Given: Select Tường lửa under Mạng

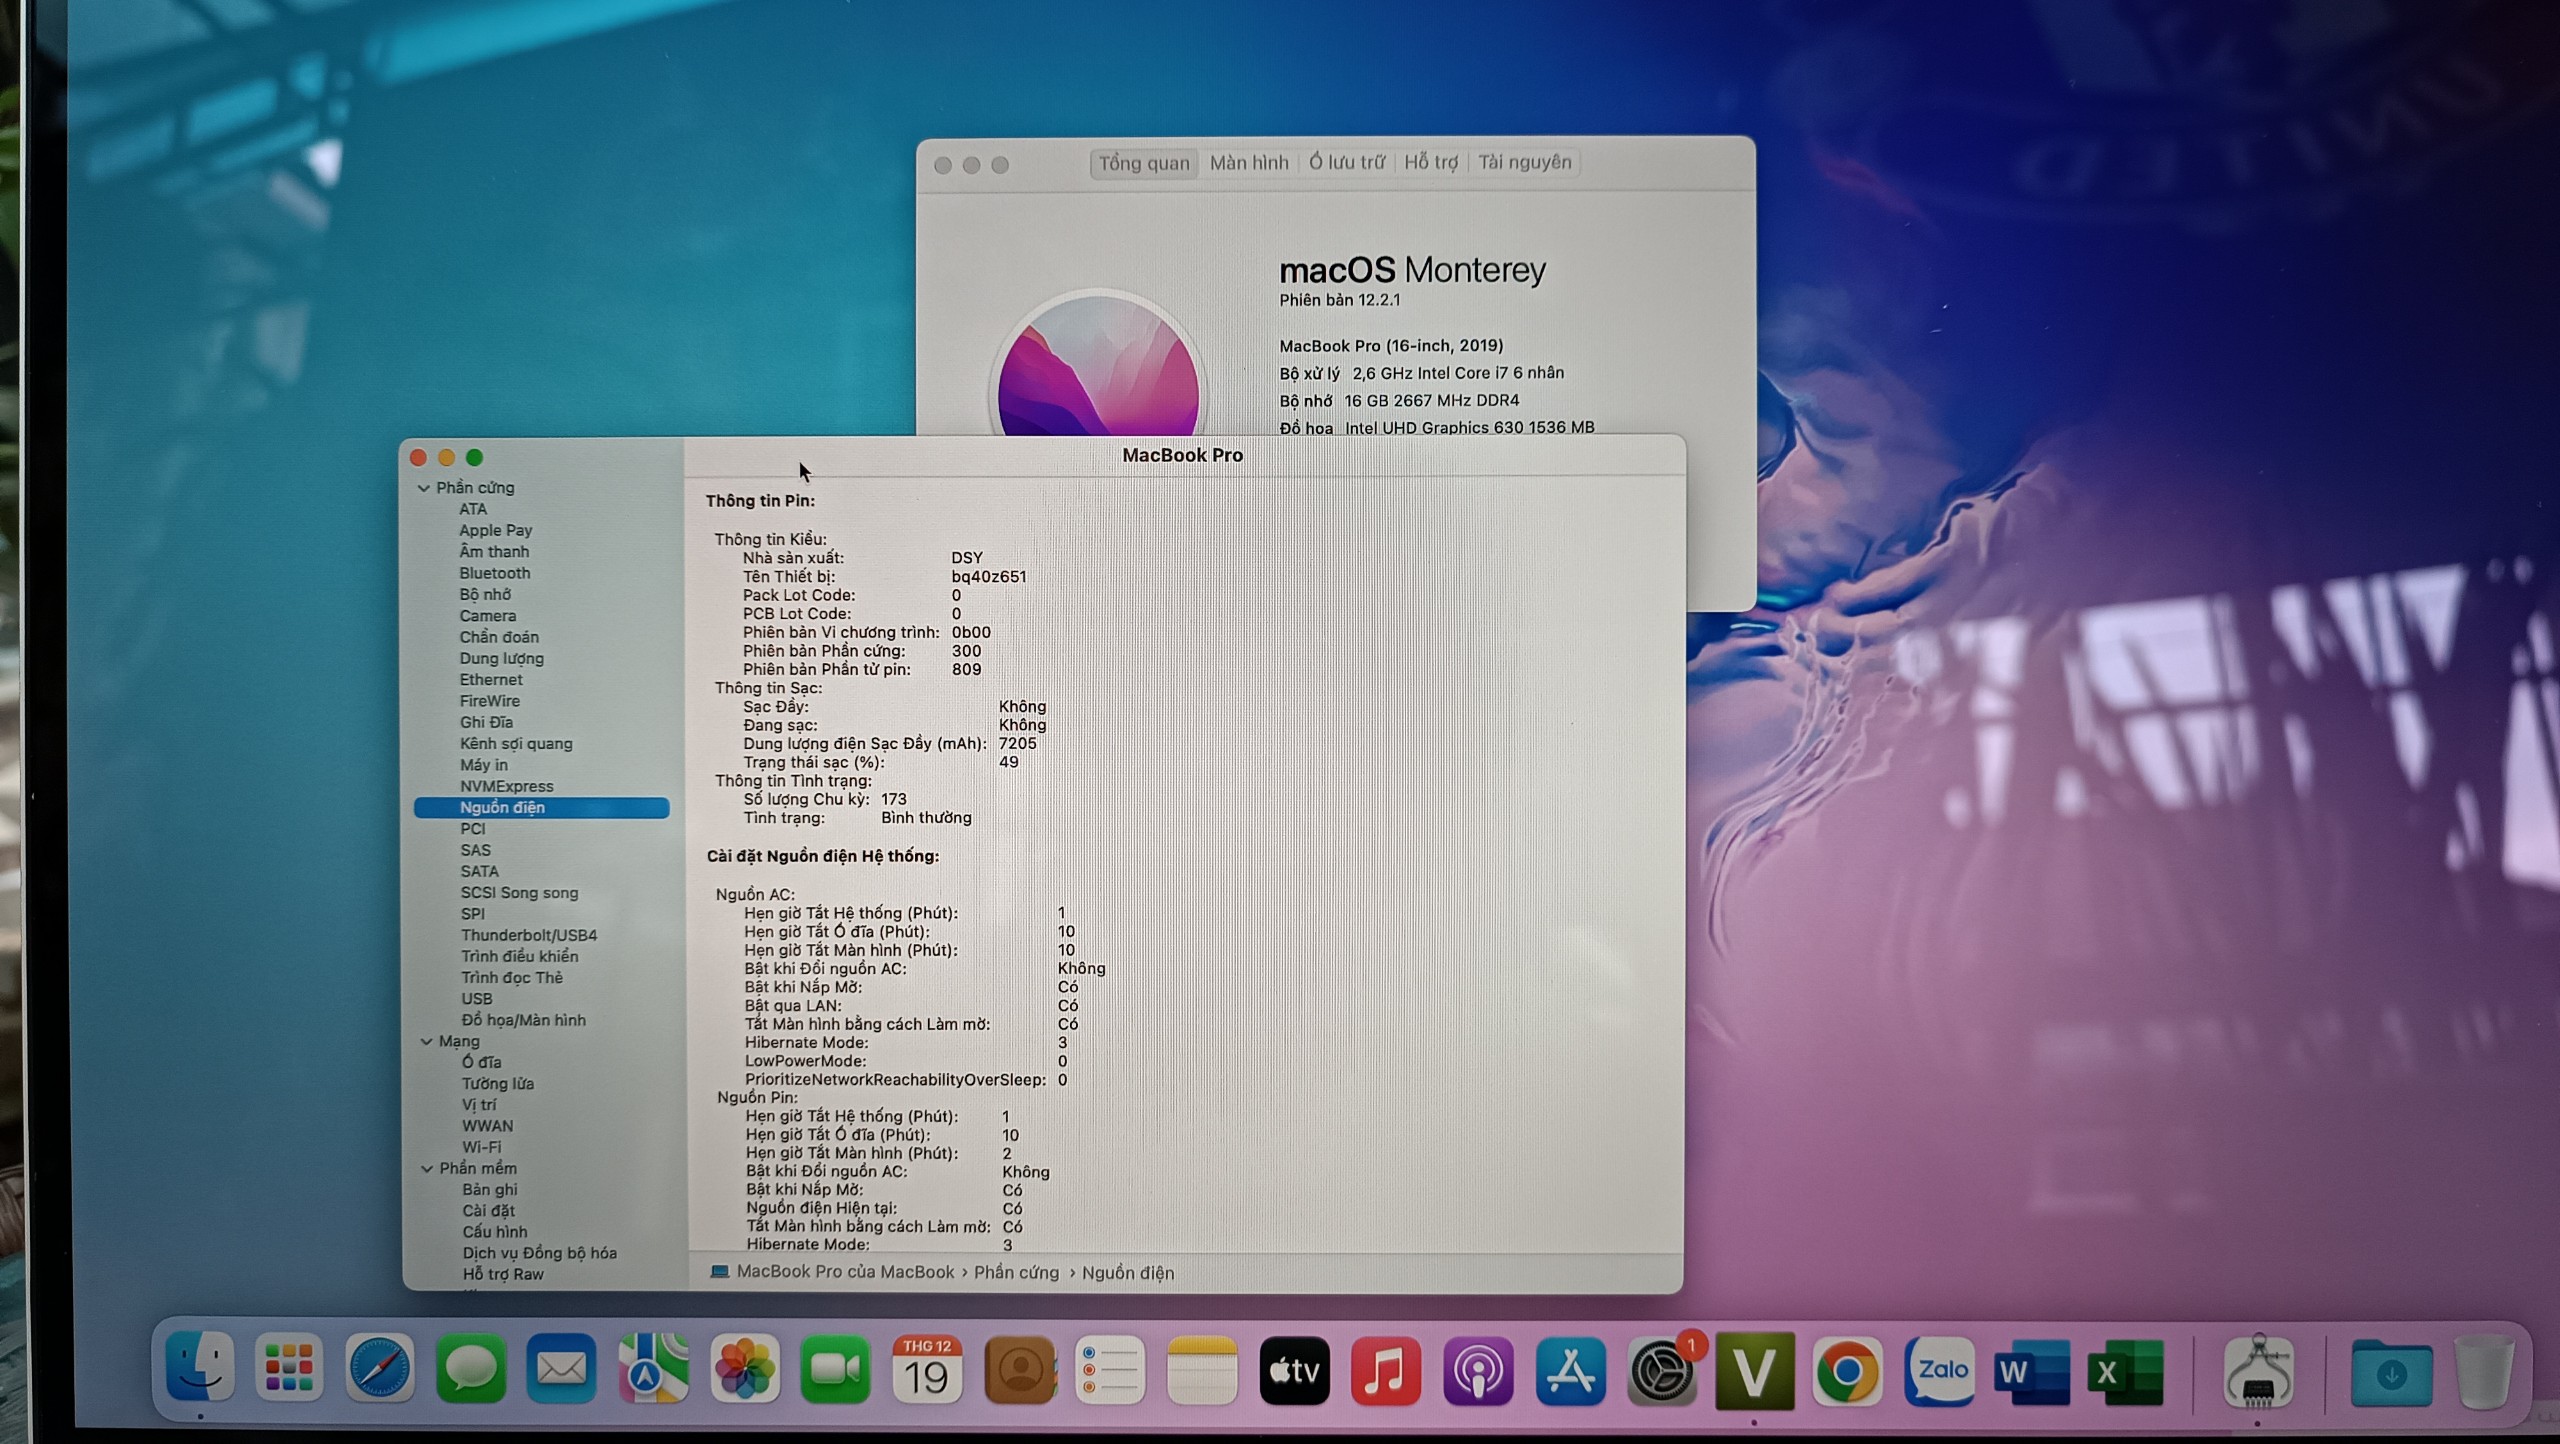Looking at the screenshot, I should [x=497, y=1083].
